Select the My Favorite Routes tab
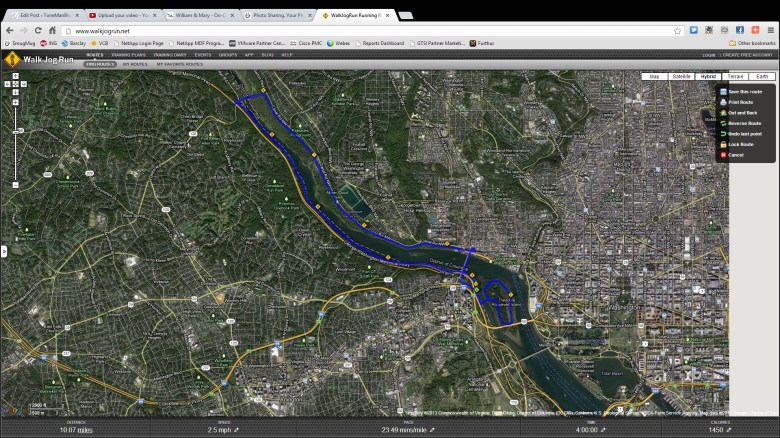Viewport: 780px width, 438px height. click(x=180, y=64)
